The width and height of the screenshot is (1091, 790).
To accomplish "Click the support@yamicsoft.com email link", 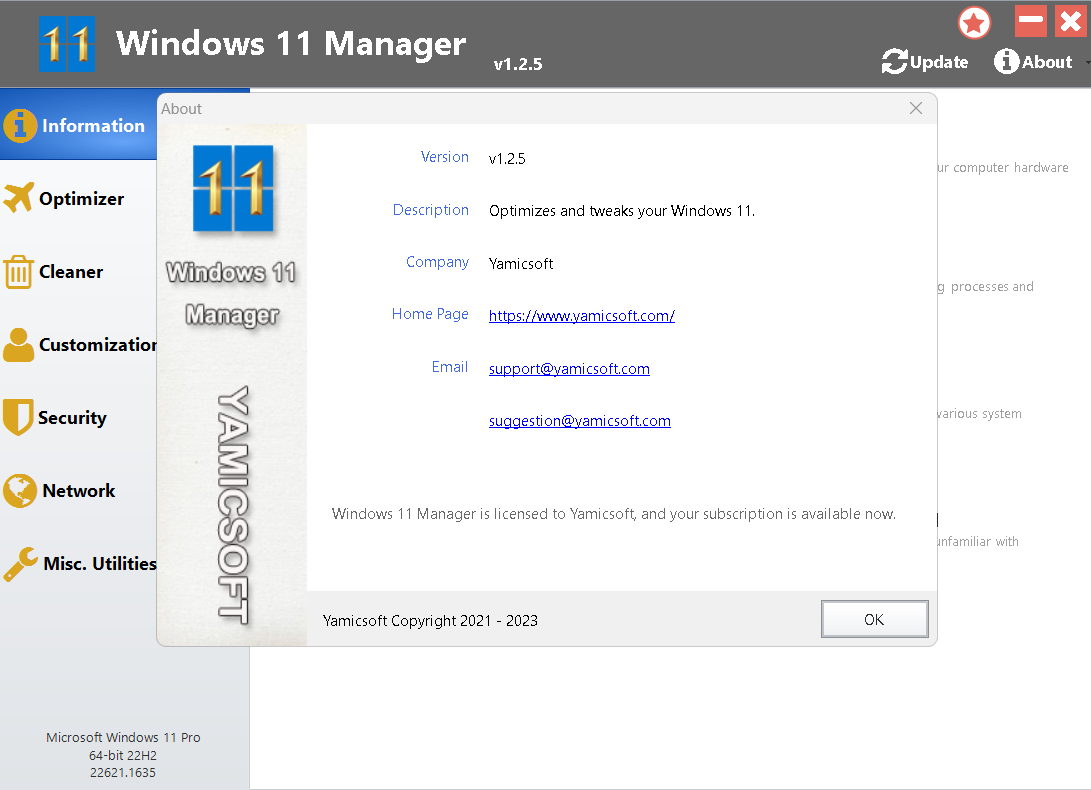I will (569, 369).
